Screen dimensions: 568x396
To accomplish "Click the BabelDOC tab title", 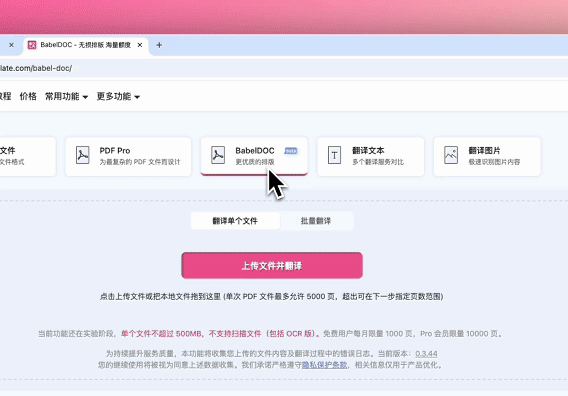I will [85, 45].
